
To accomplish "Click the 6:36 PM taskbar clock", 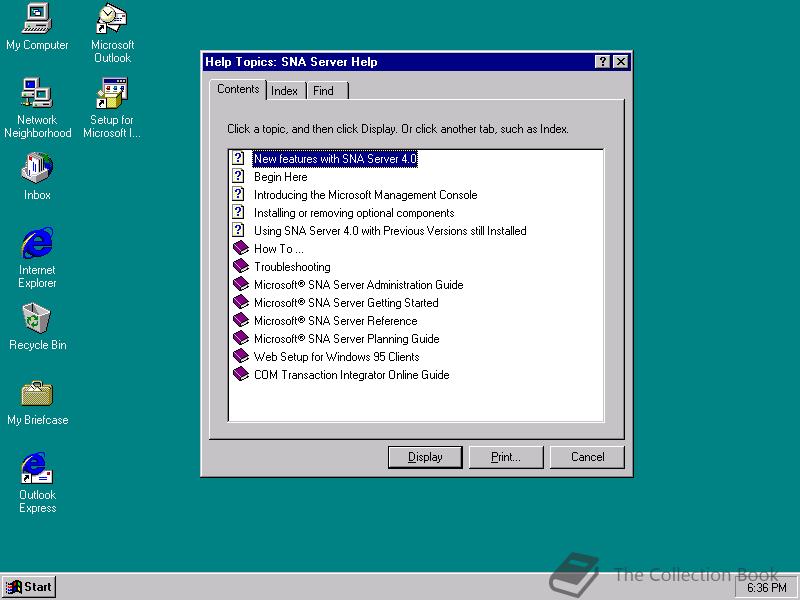I will click(766, 588).
